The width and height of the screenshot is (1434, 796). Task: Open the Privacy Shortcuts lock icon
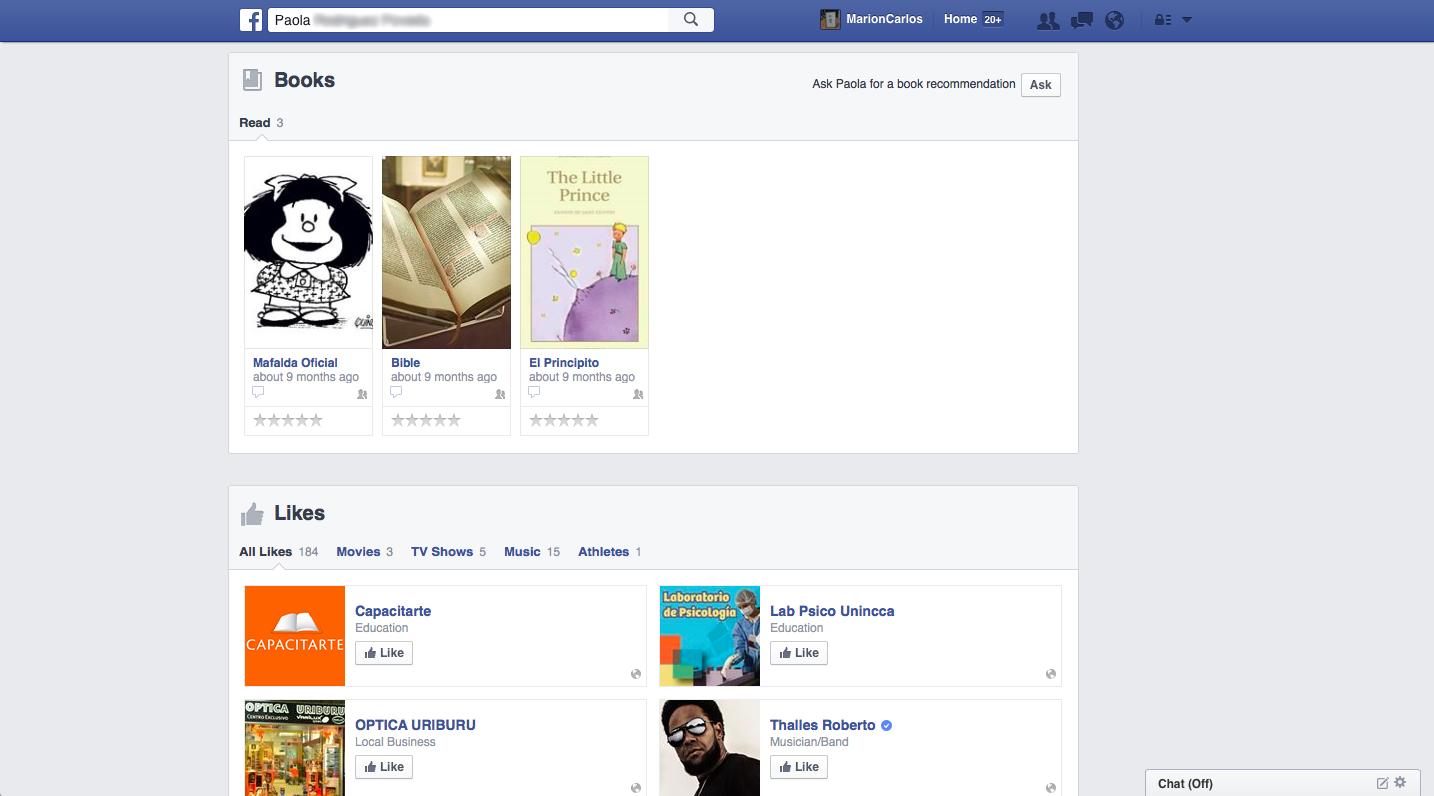[x=1163, y=20]
